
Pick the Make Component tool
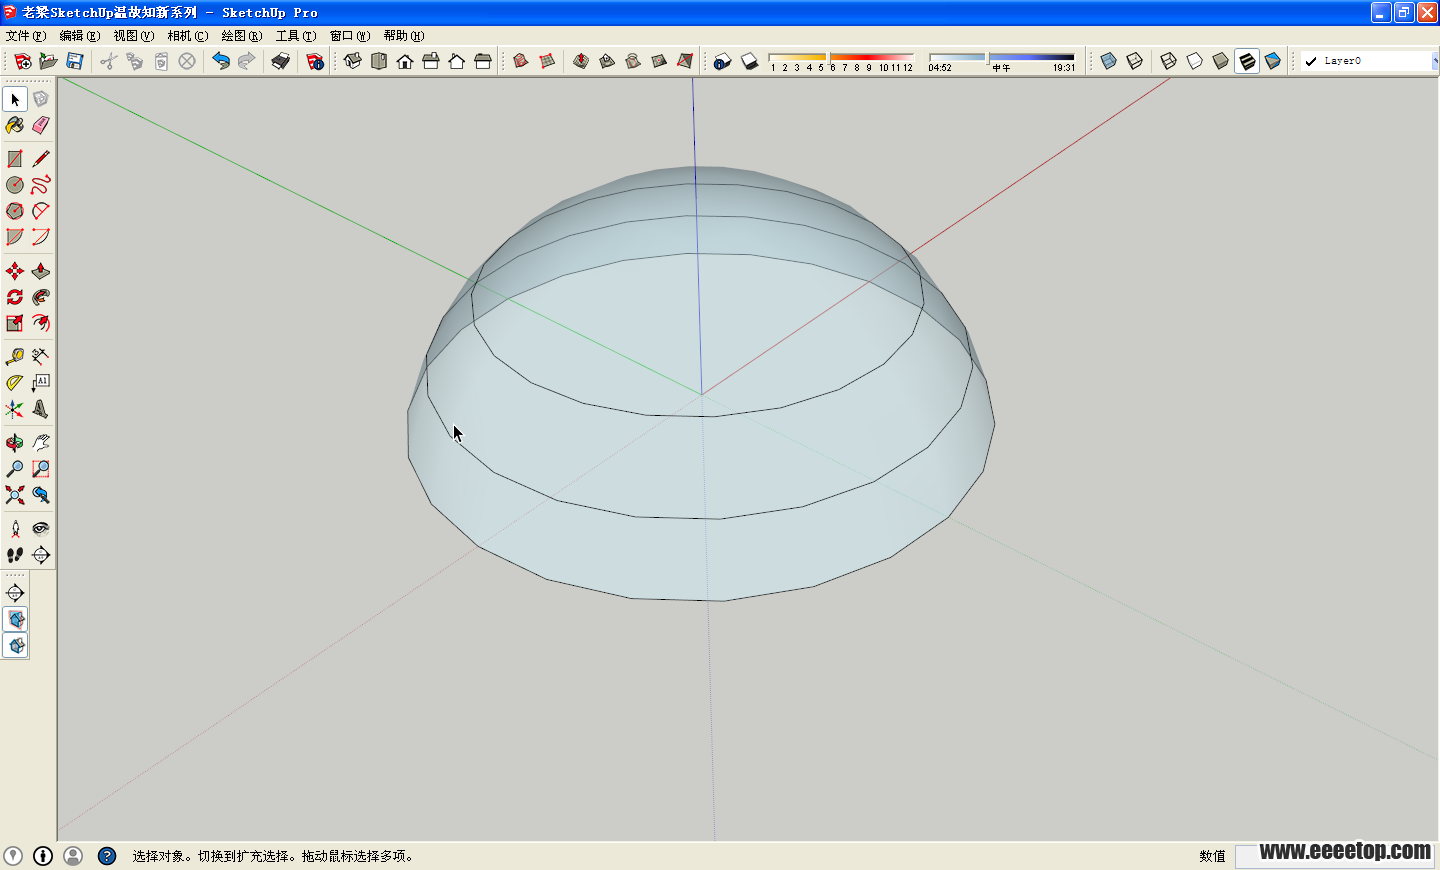[41, 99]
